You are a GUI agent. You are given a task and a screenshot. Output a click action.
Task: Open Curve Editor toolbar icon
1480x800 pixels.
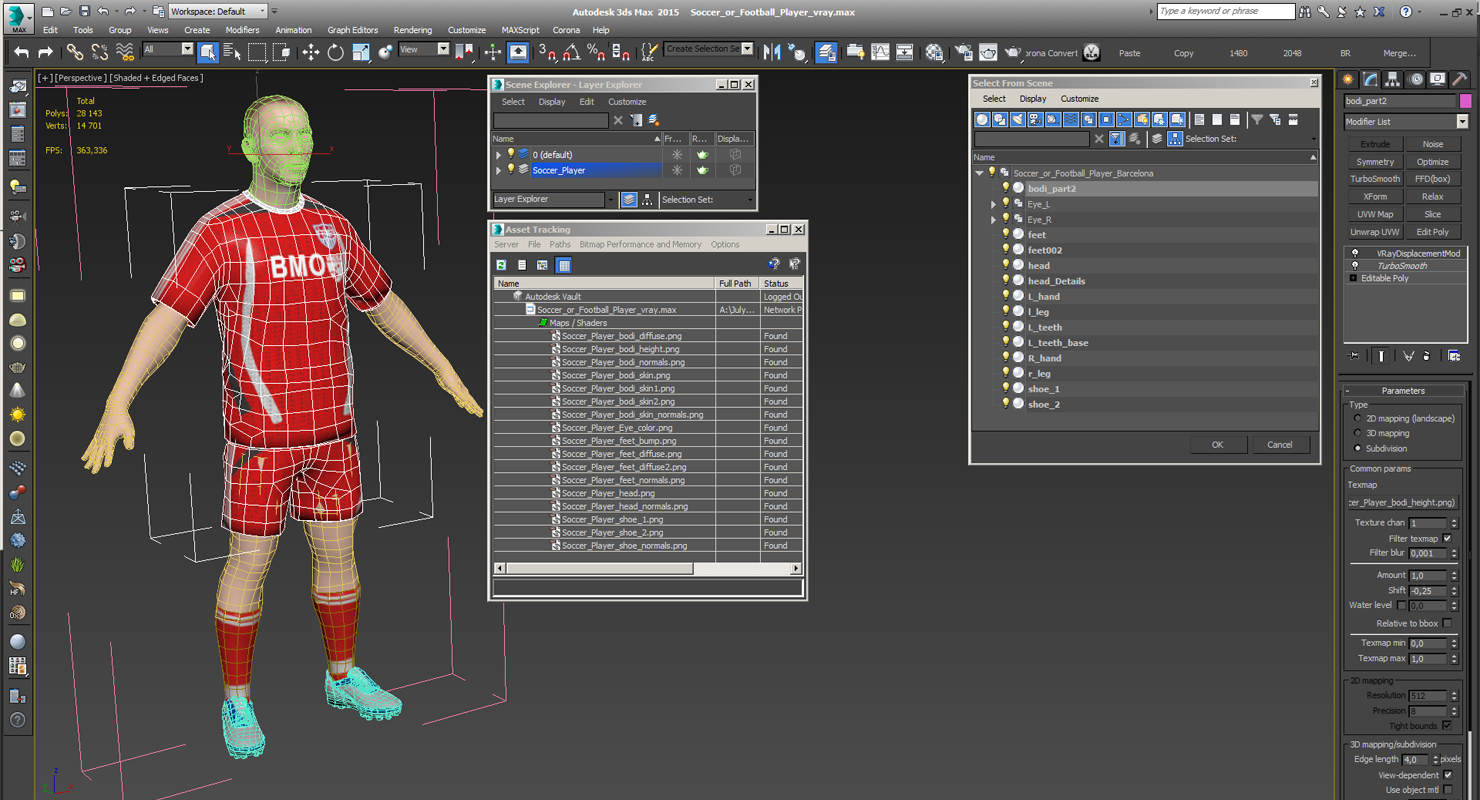[880, 52]
